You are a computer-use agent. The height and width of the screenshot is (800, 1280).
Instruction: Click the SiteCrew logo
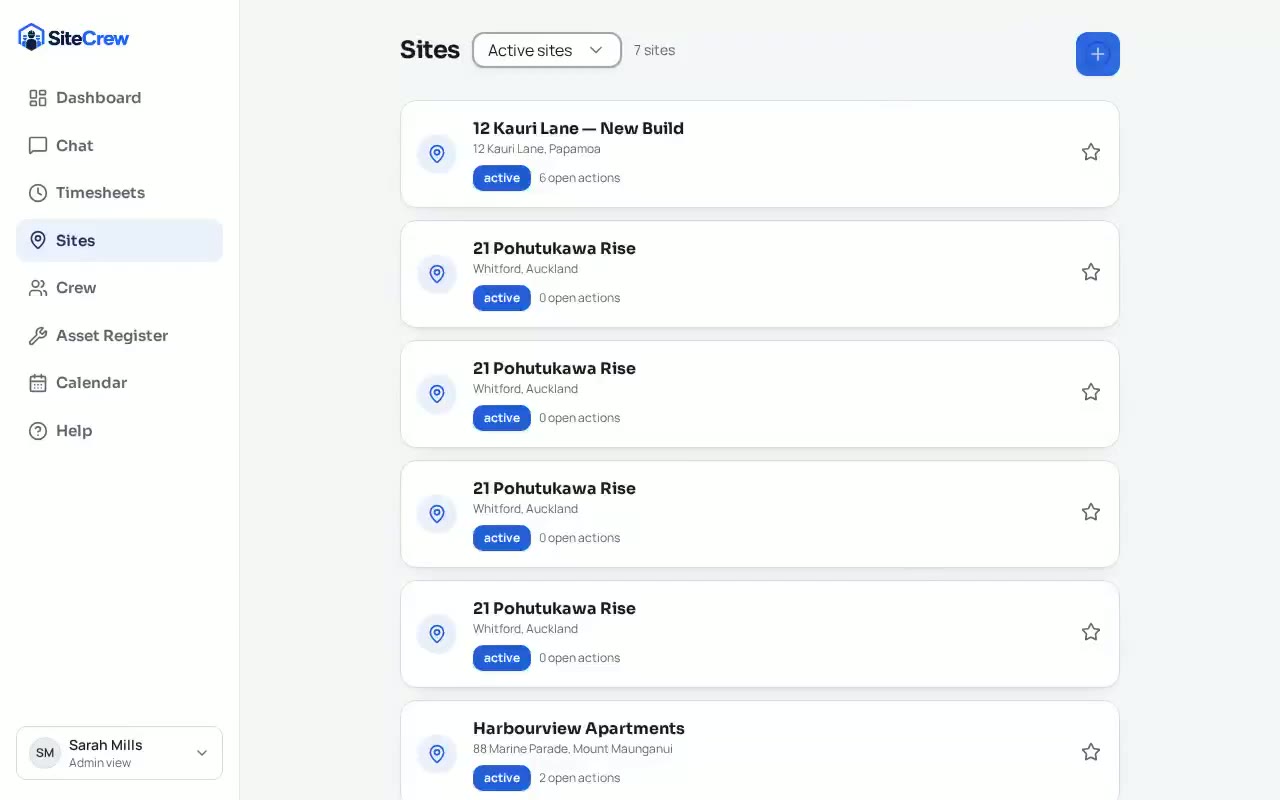(74, 38)
